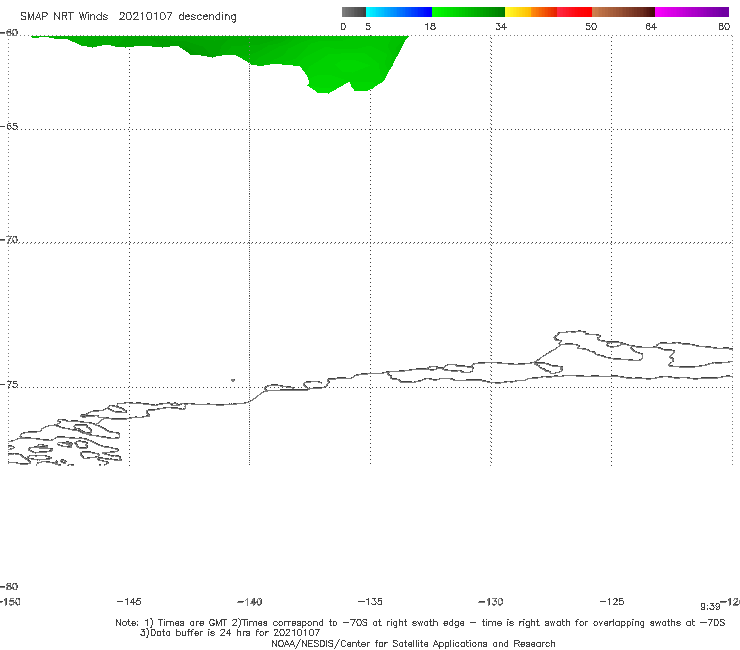Click the magenta-purple segment of the color bar

tap(691, 12)
